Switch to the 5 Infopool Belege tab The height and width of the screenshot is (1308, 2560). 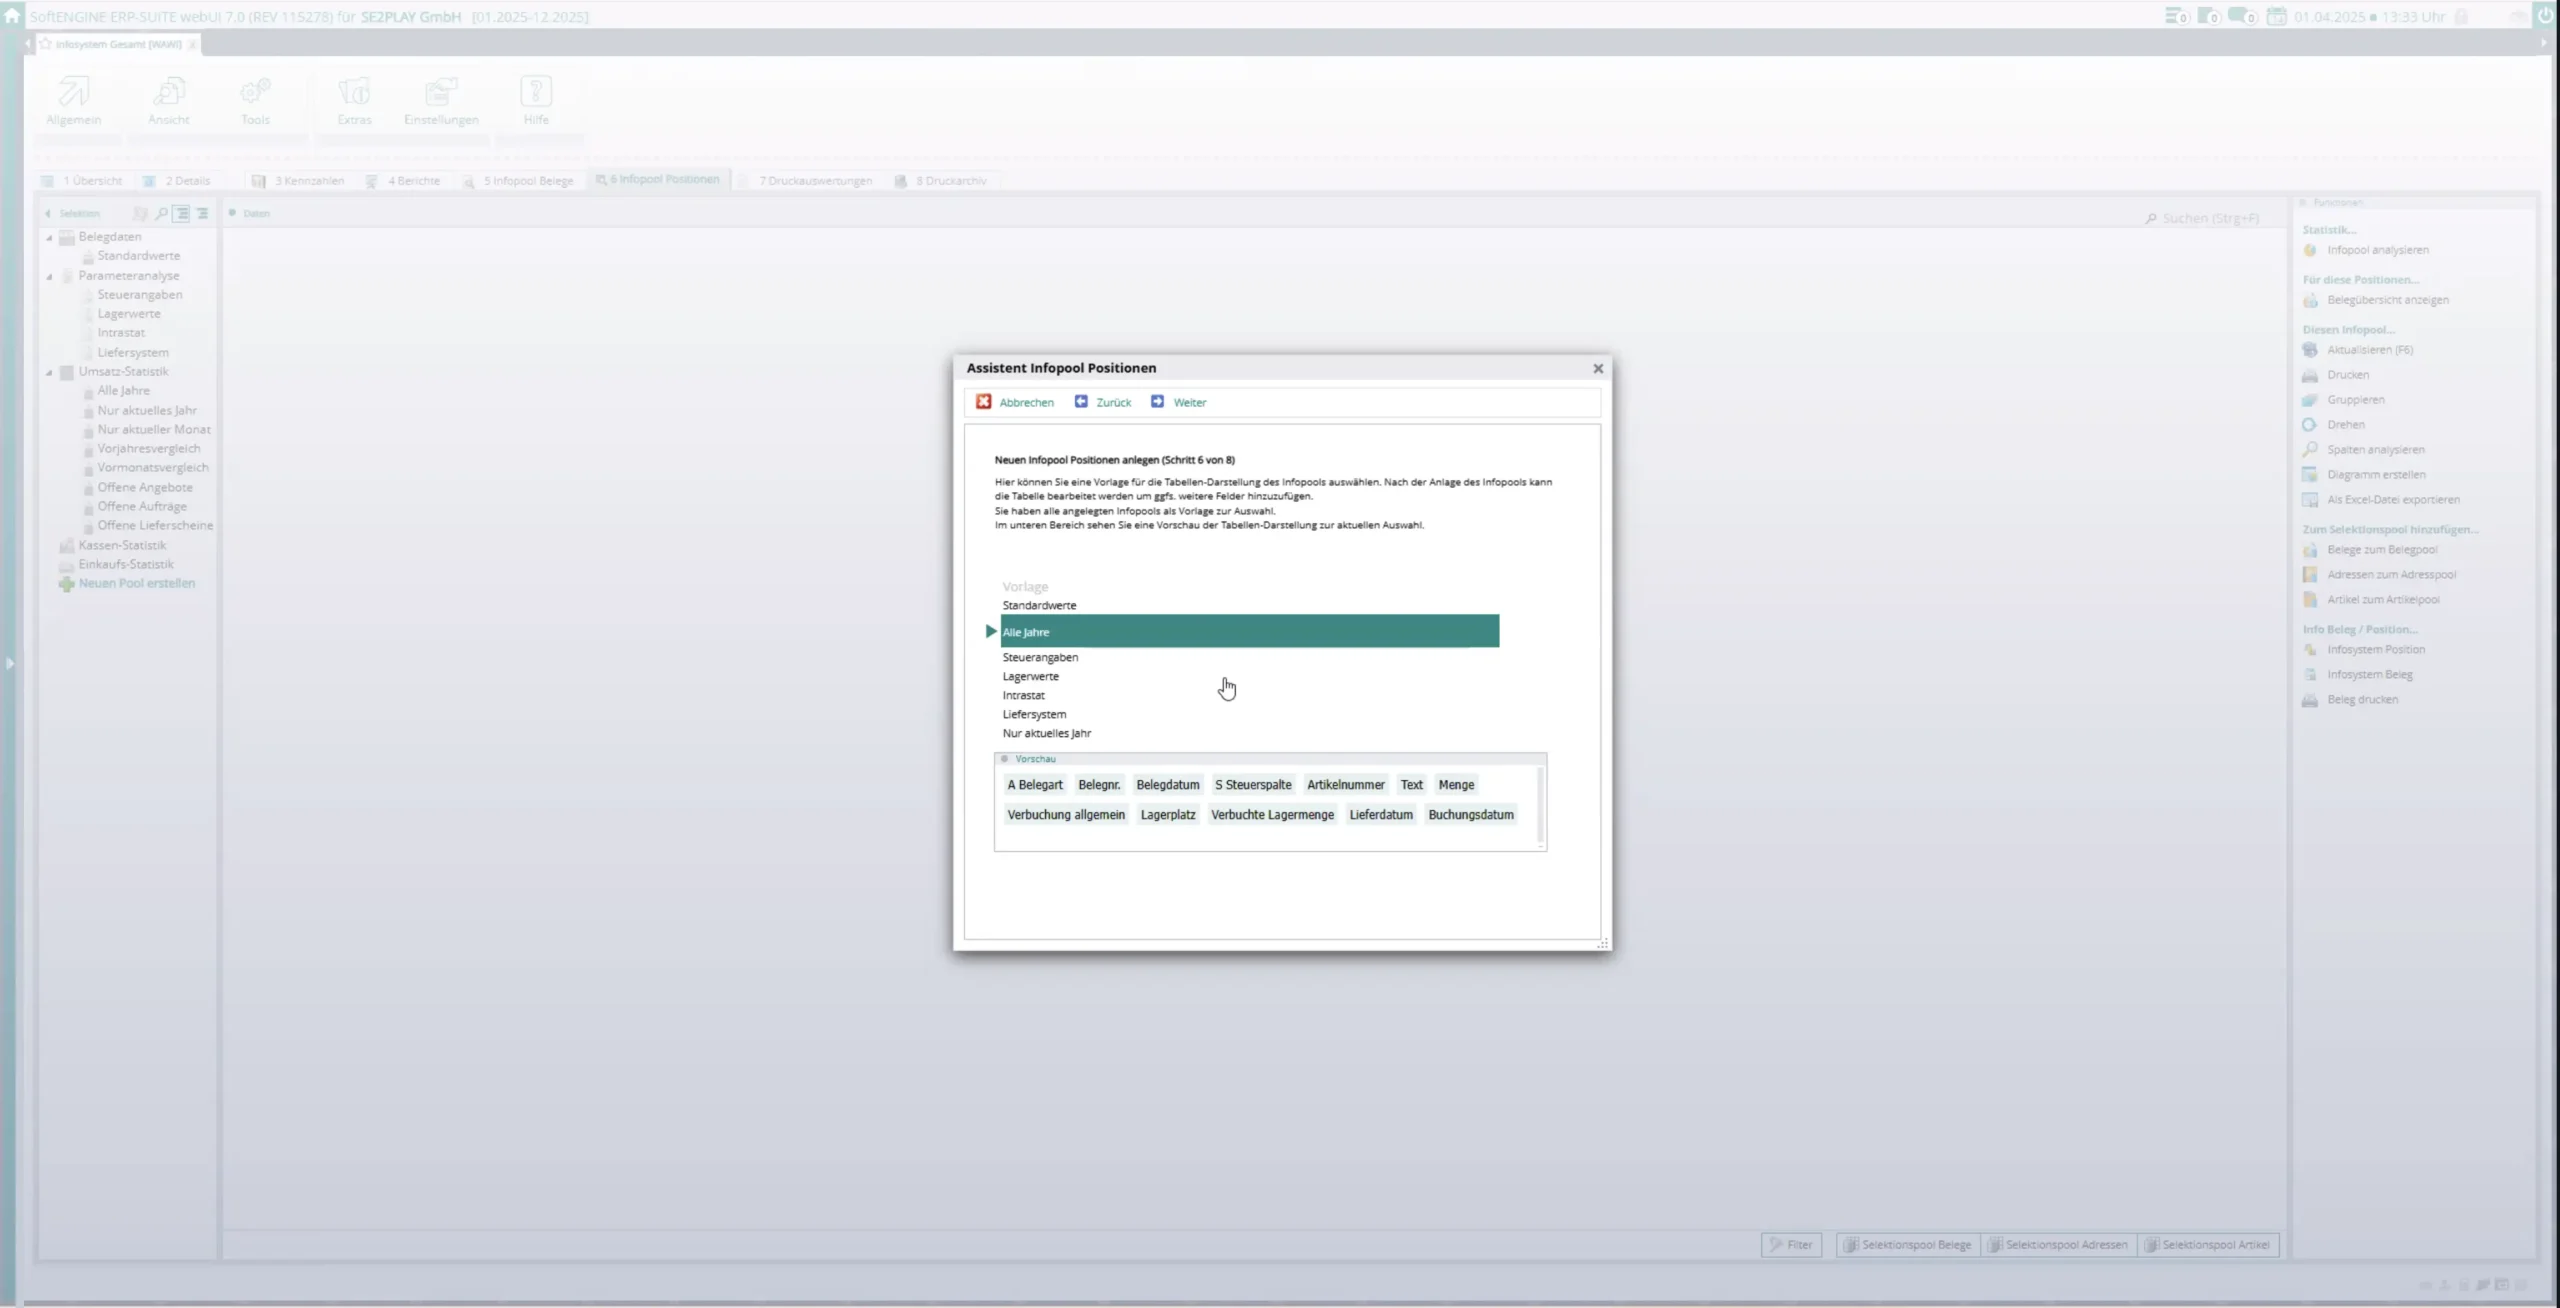(x=528, y=181)
